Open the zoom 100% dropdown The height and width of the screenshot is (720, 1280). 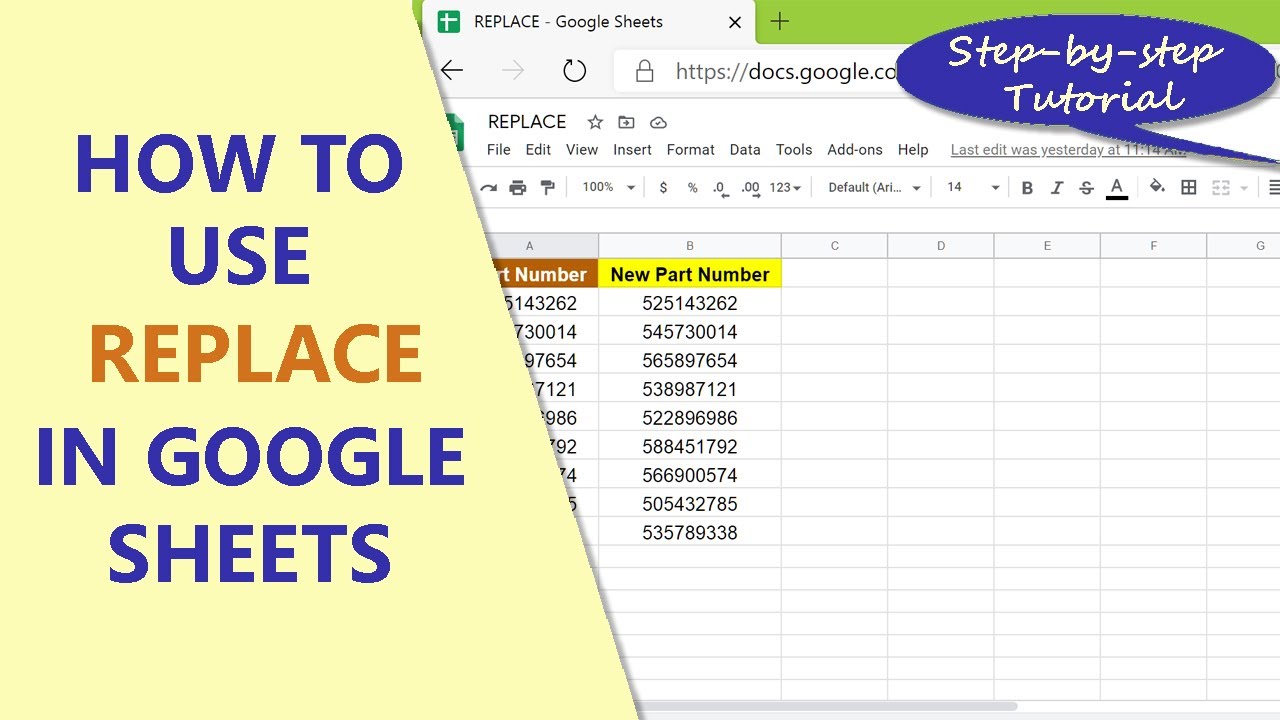click(x=609, y=187)
